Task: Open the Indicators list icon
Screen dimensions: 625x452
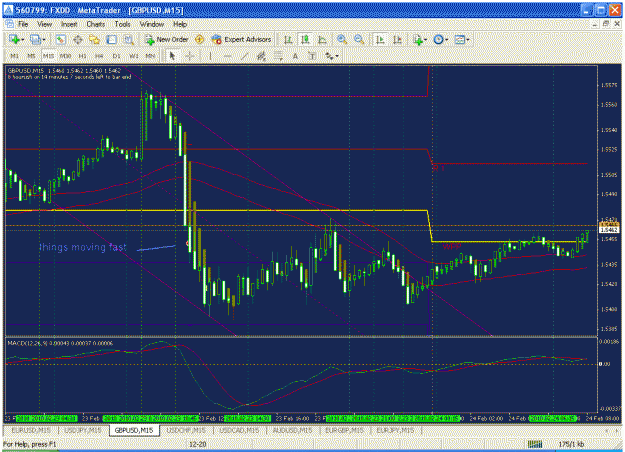Action: click(417, 39)
